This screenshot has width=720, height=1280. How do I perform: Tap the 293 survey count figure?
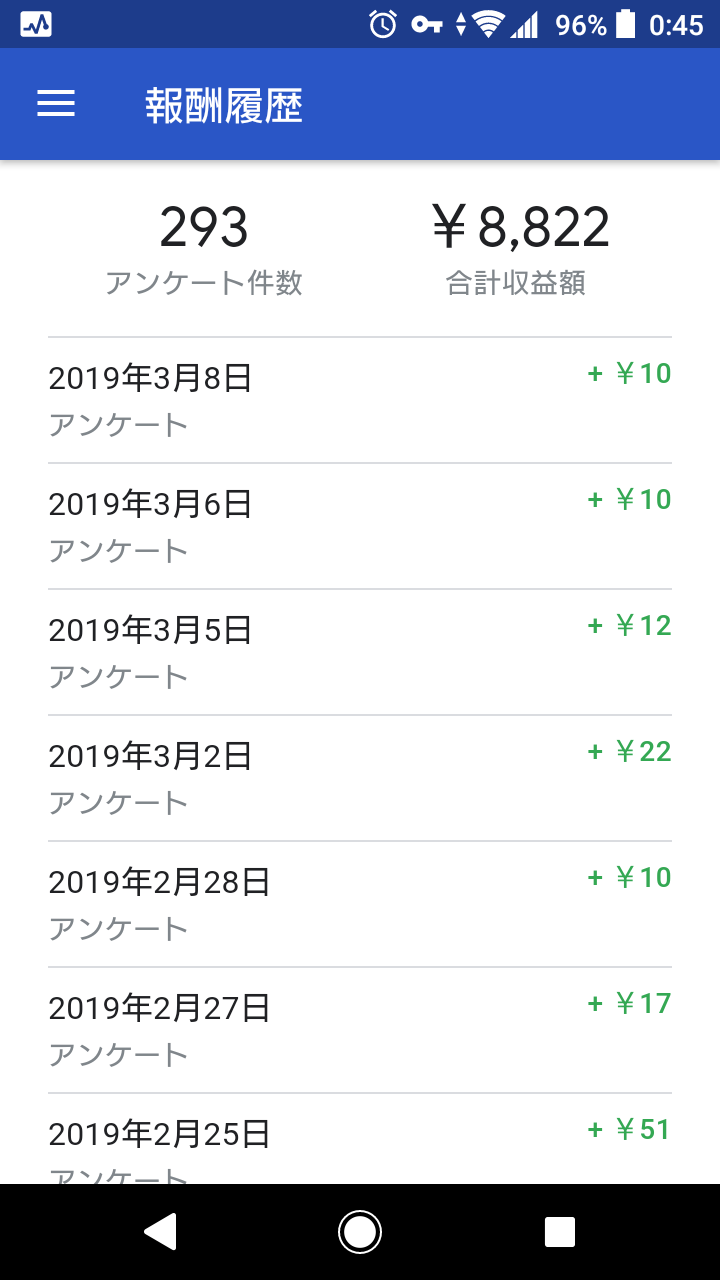(x=204, y=228)
